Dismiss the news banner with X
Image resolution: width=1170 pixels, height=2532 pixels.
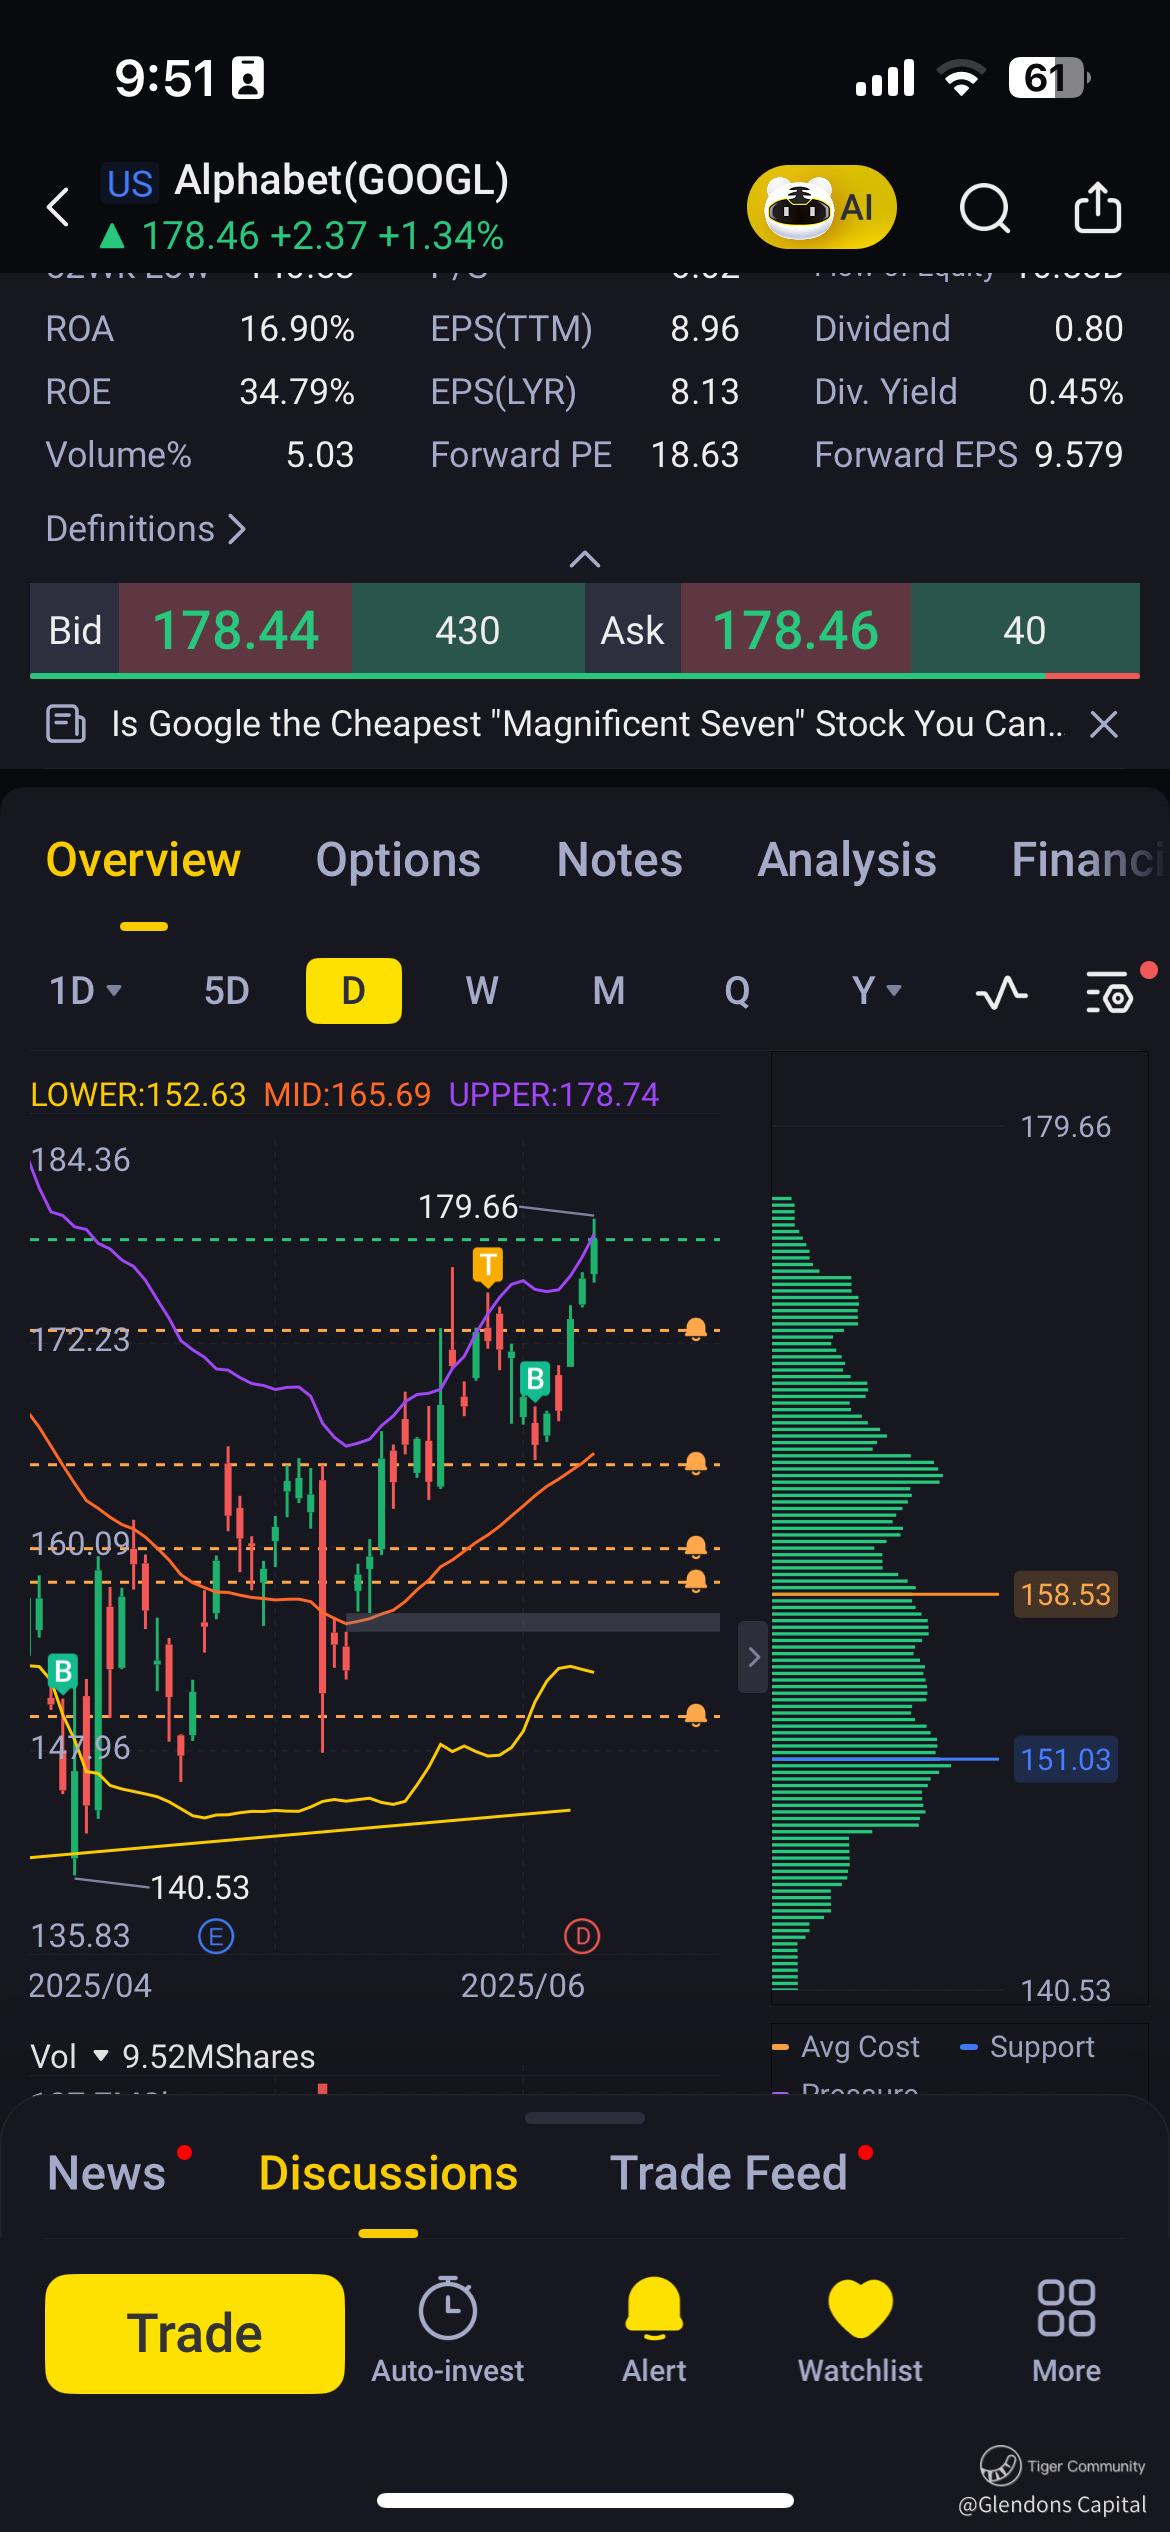click(x=1104, y=724)
